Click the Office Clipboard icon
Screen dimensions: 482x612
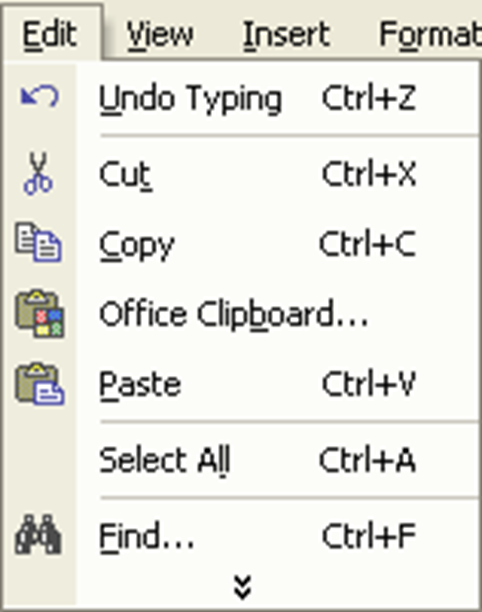pyautogui.click(x=39, y=313)
